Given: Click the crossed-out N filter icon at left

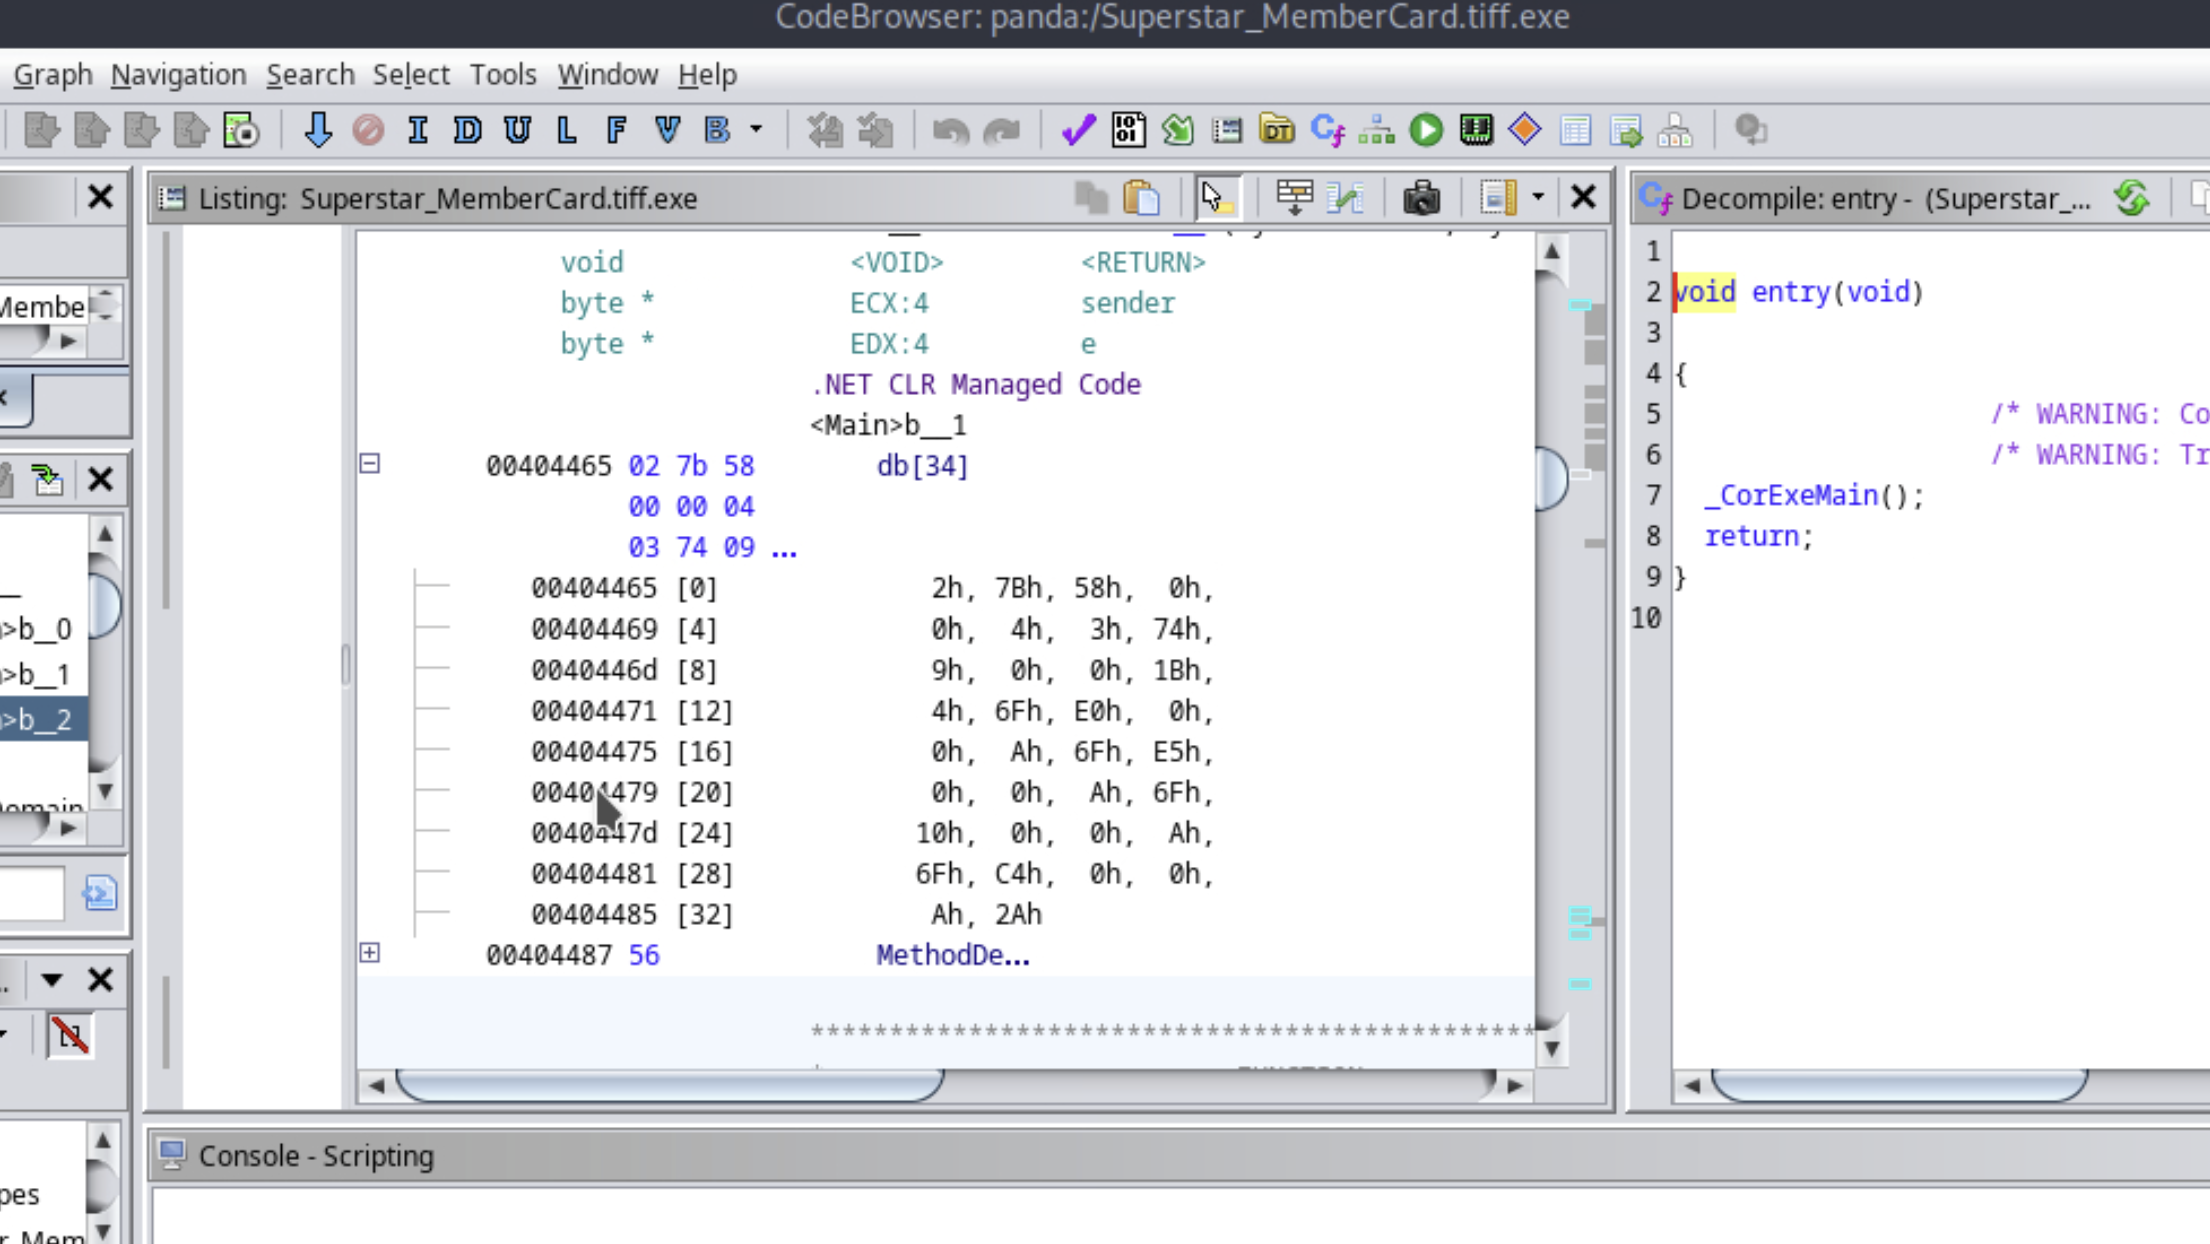Looking at the screenshot, I should [70, 1035].
